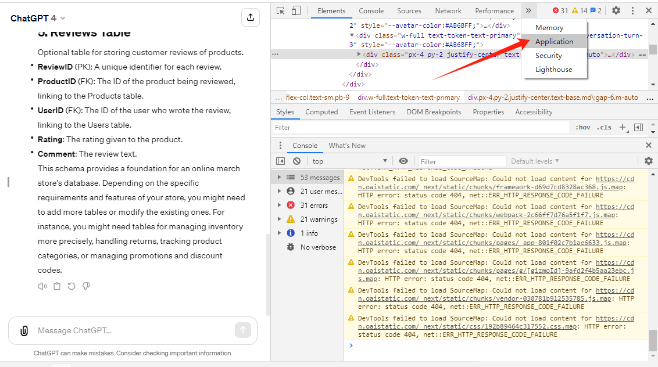Click the clear console icon

297,161
